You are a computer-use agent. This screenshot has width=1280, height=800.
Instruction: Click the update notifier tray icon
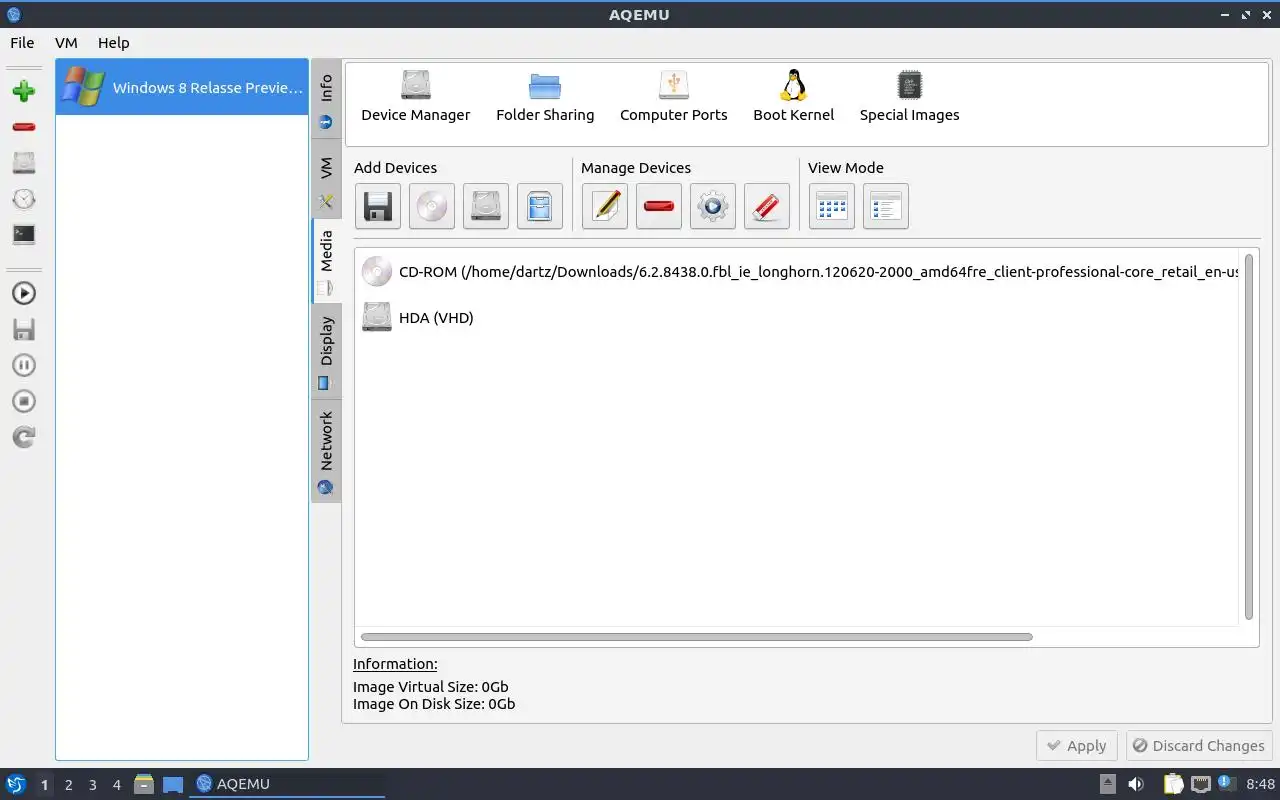[1225, 784]
